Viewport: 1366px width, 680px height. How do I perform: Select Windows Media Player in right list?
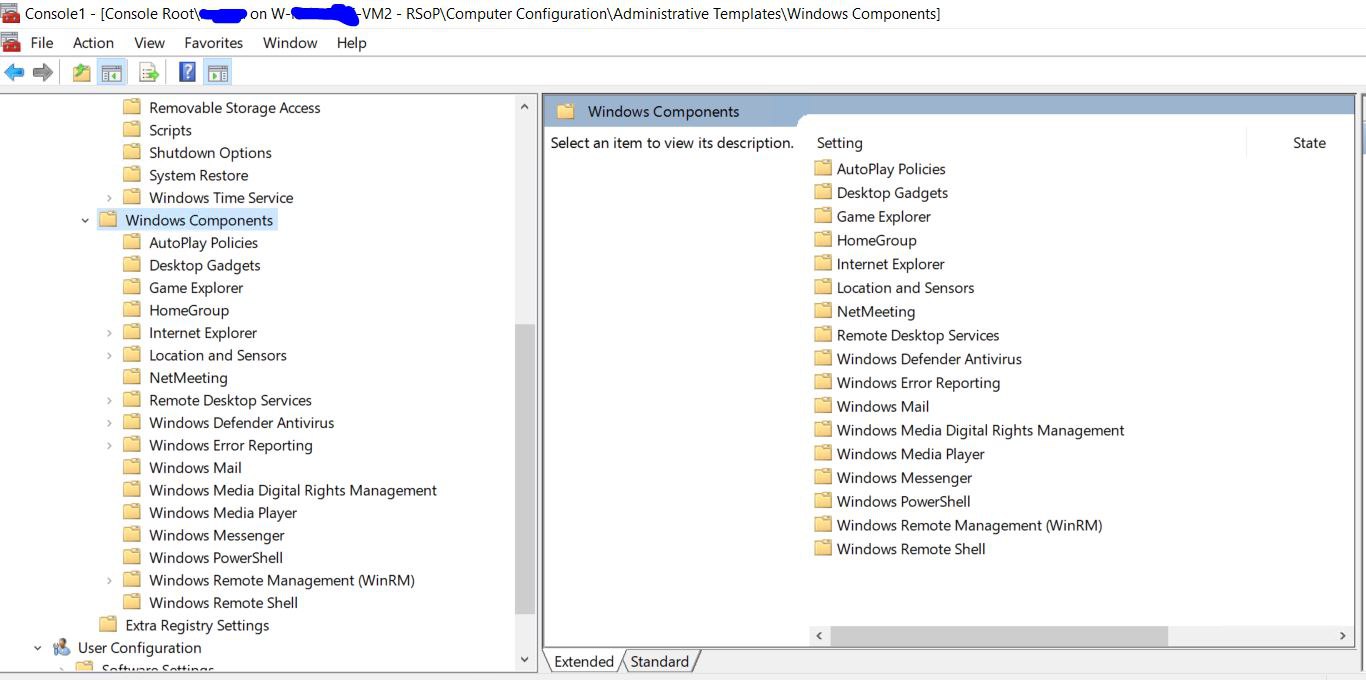(x=910, y=454)
